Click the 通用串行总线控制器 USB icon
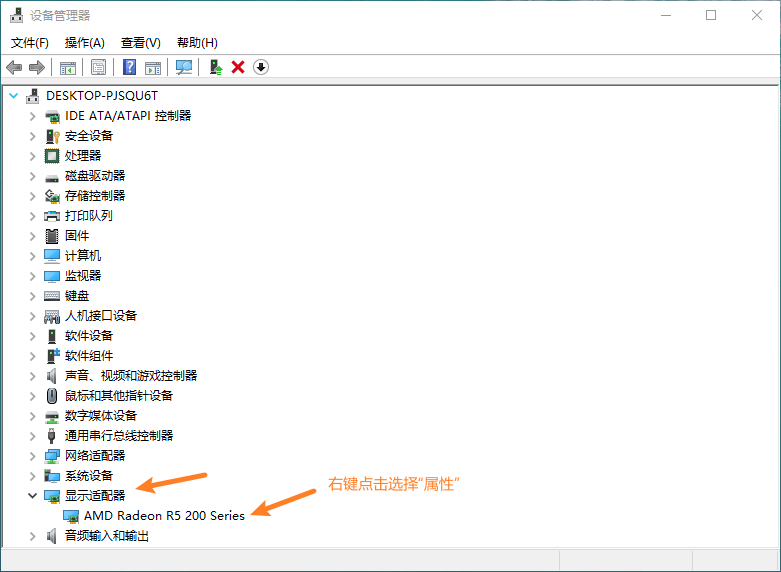 [x=51, y=436]
